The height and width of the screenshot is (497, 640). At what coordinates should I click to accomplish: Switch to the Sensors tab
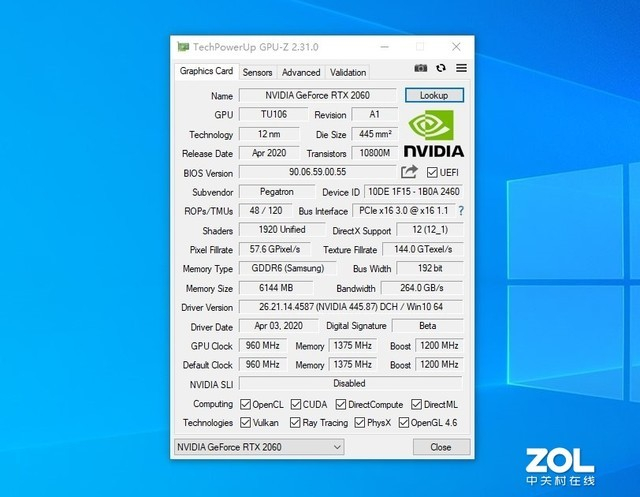[x=257, y=72]
